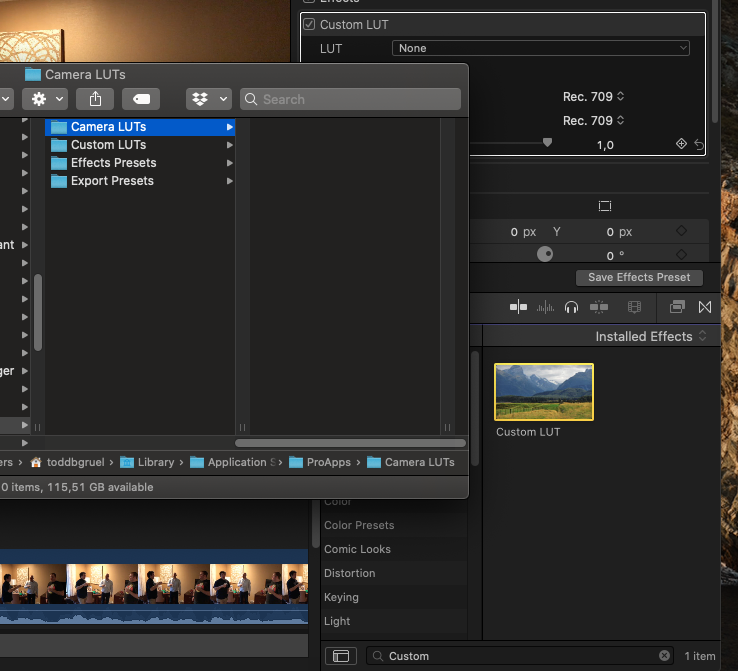Show the Transitions browser icon
738x671 pixels.
pyautogui.click(x=705, y=307)
